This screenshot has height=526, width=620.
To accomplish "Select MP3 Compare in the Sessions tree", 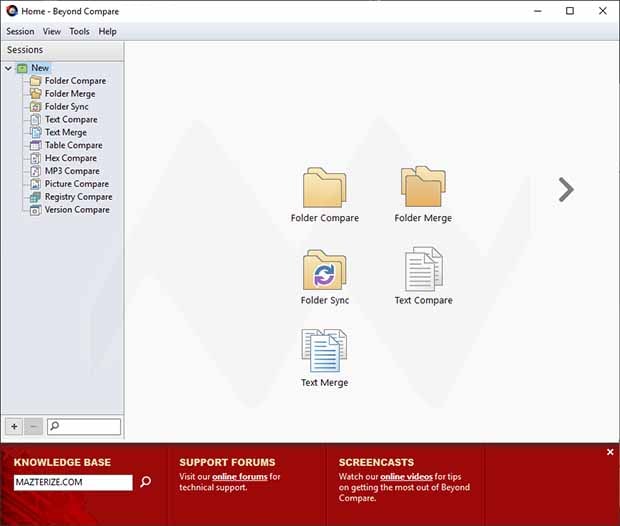I will pos(72,171).
